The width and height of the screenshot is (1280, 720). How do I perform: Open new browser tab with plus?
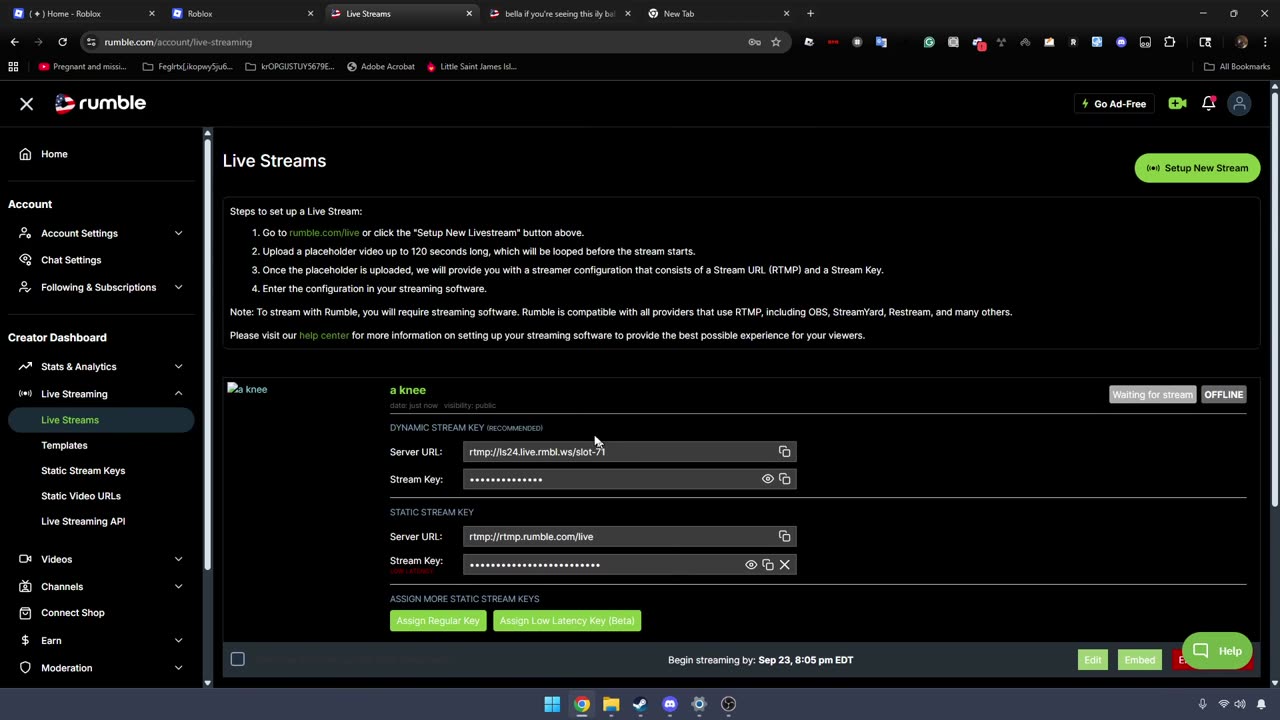point(810,14)
